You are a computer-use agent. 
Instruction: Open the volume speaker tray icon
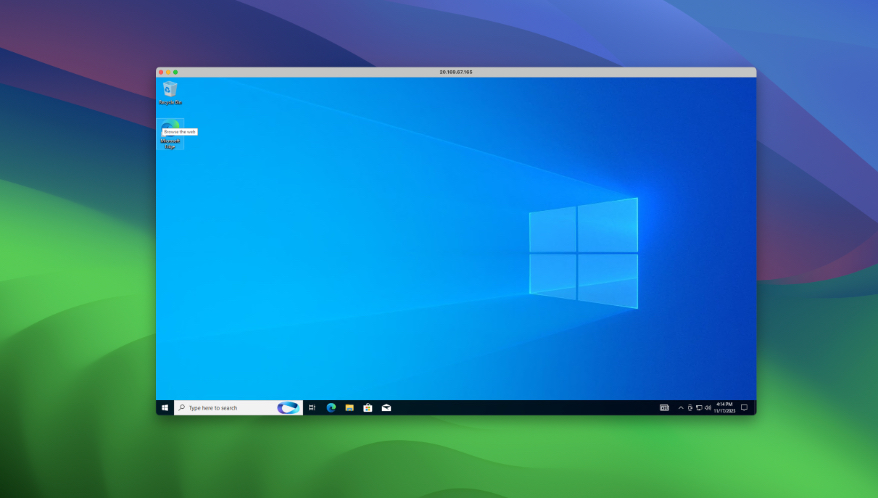pos(708,408)
